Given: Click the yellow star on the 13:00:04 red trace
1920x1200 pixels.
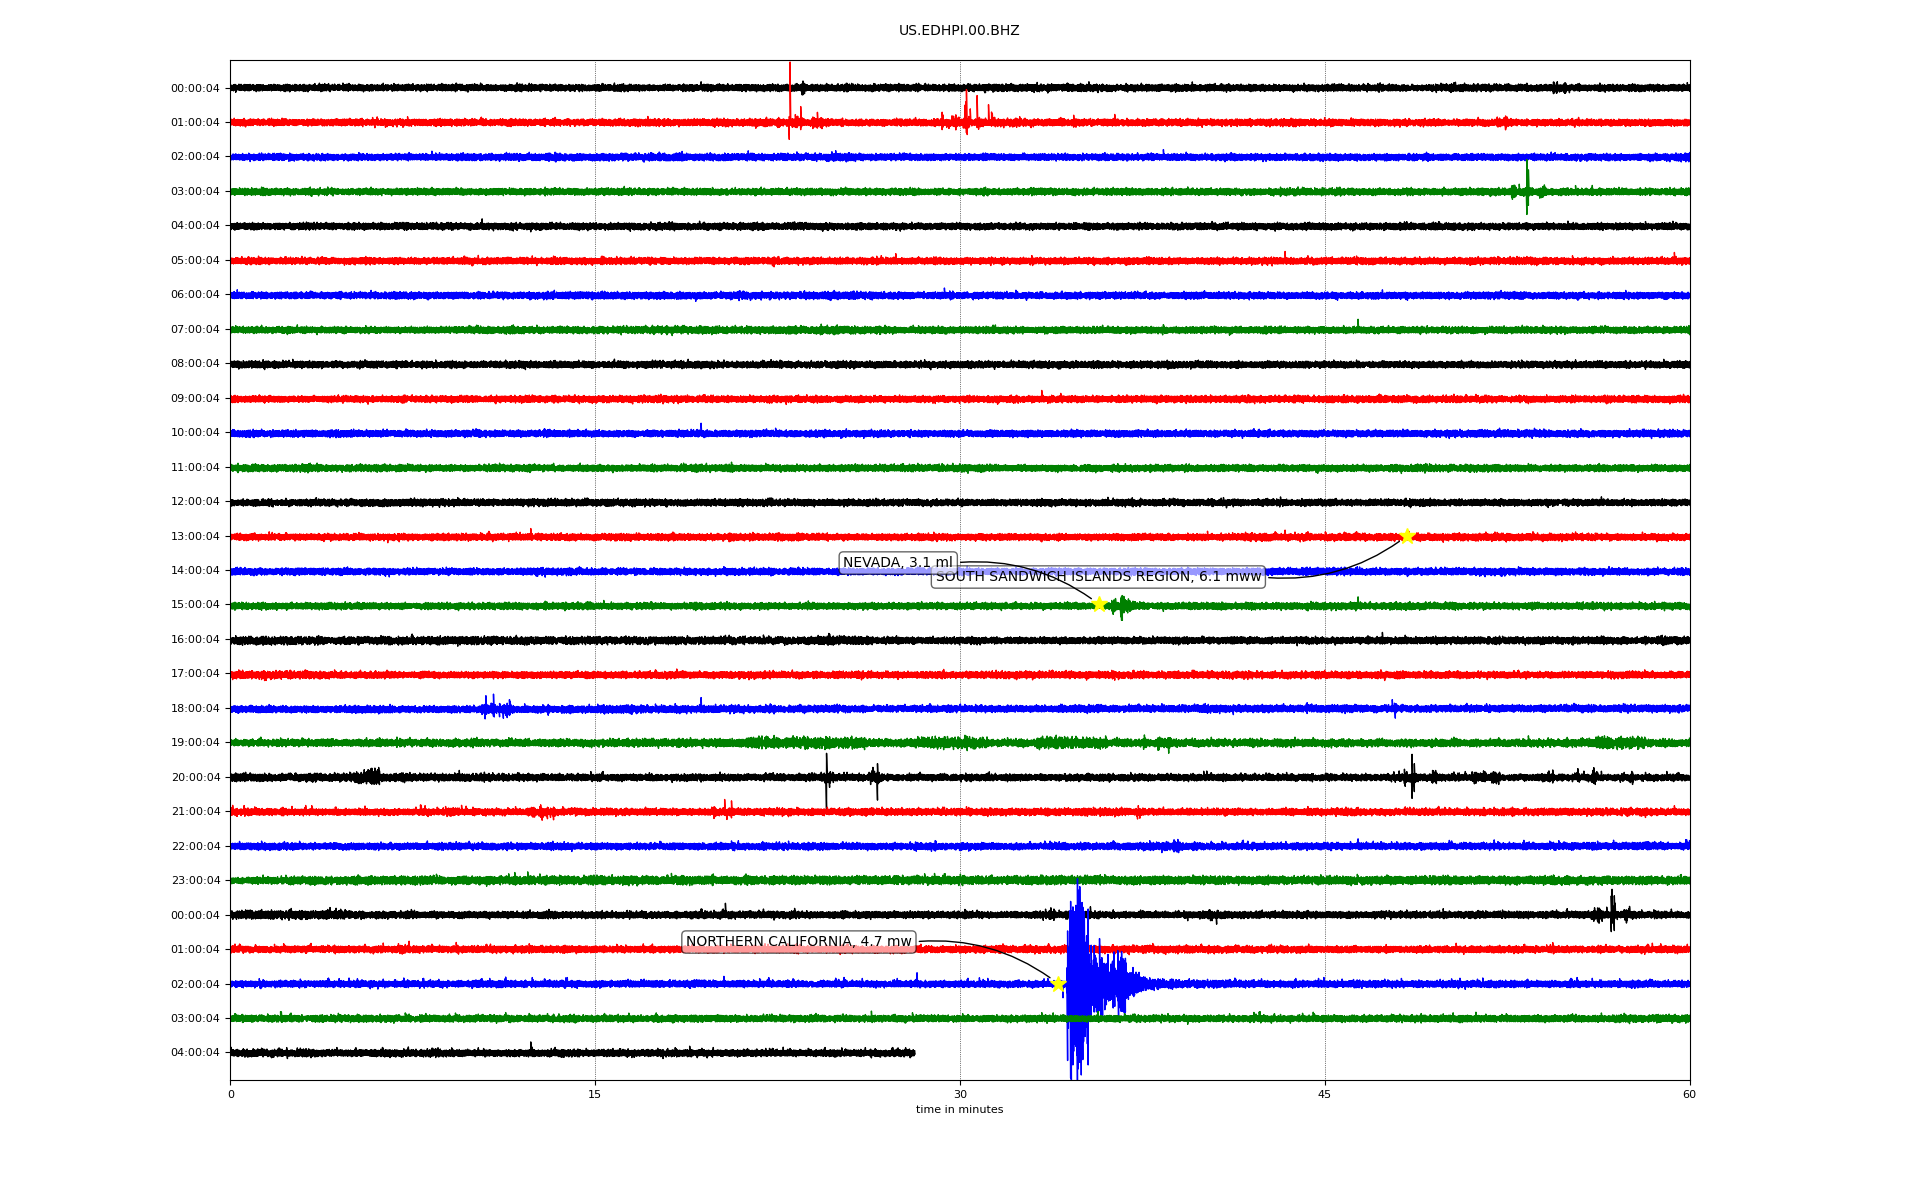Looking at the screenshot, I should 1407,537.
